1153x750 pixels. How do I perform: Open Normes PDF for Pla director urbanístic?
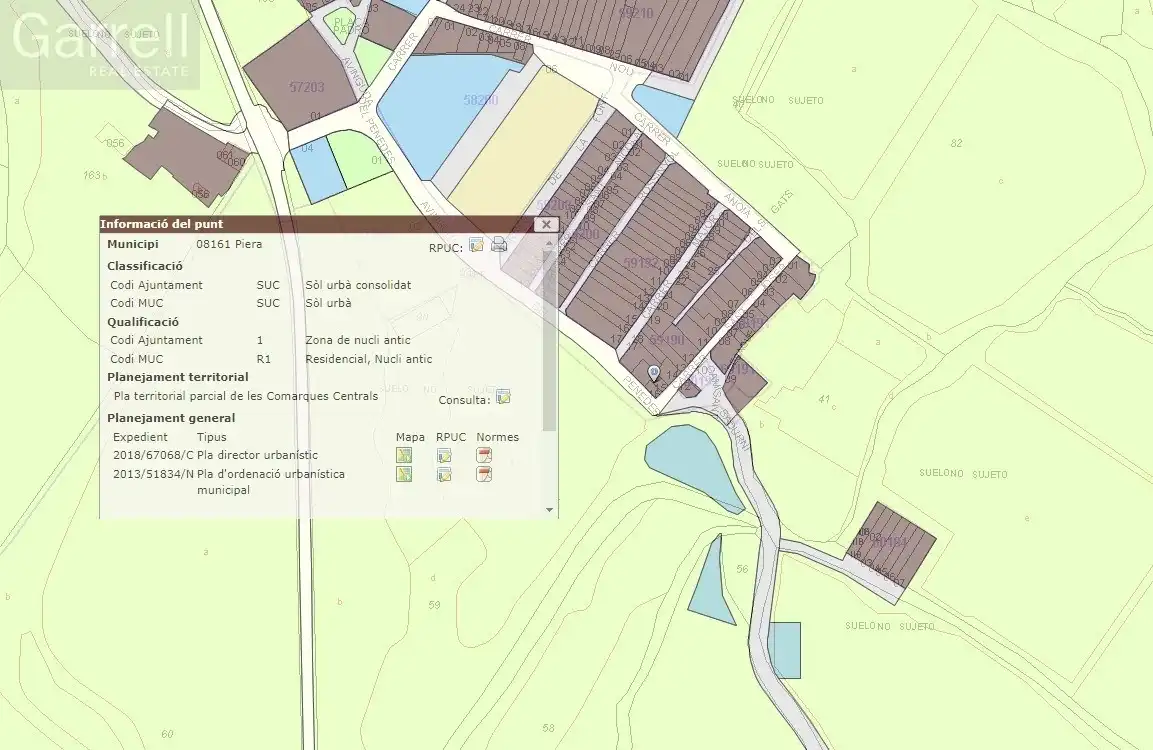tap(484, 455)
